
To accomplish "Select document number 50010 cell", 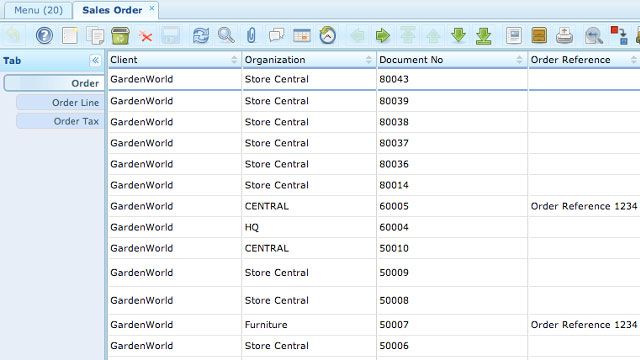I will point(452,248).
